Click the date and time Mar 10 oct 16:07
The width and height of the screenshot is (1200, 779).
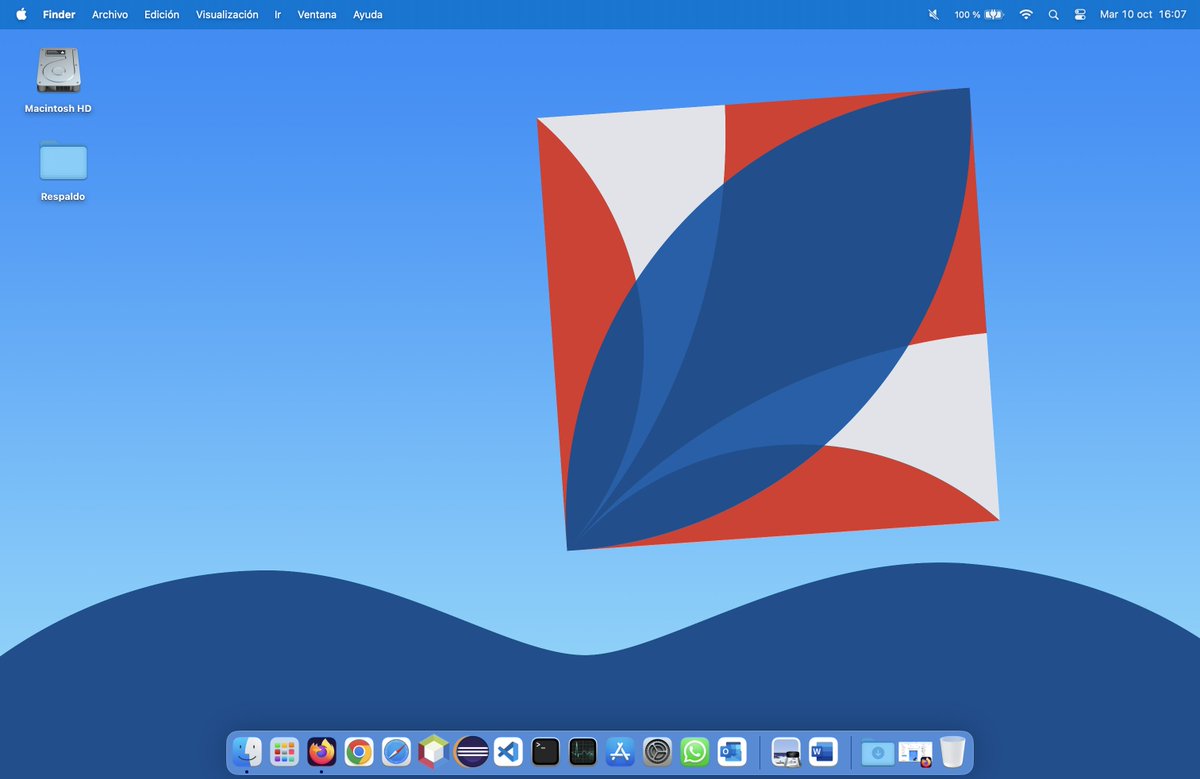[x=1143, y=15]
